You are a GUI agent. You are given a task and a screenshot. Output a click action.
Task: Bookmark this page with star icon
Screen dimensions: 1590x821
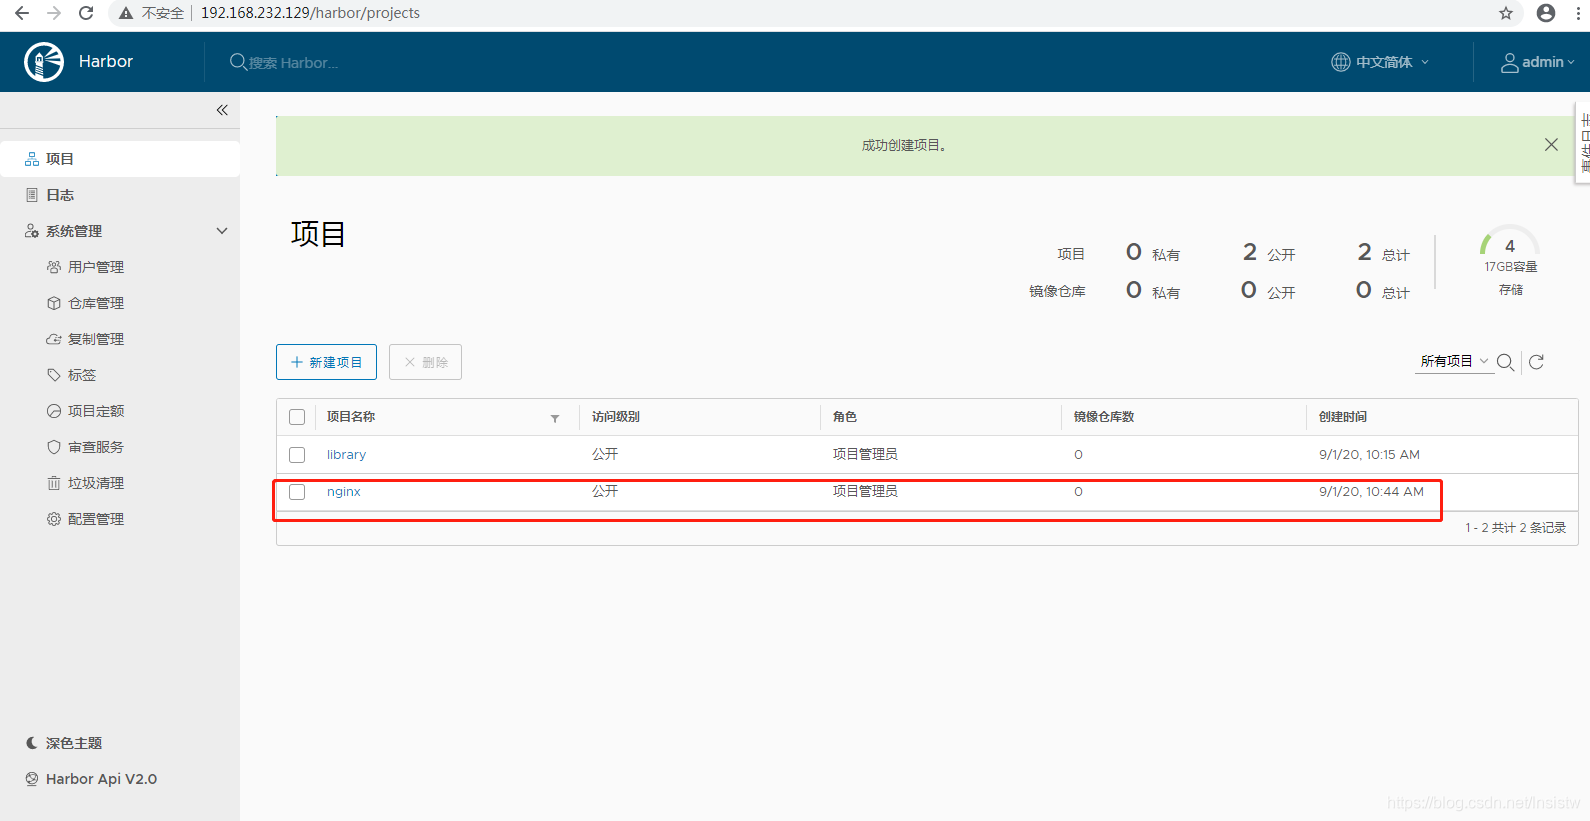(1506, 13)
